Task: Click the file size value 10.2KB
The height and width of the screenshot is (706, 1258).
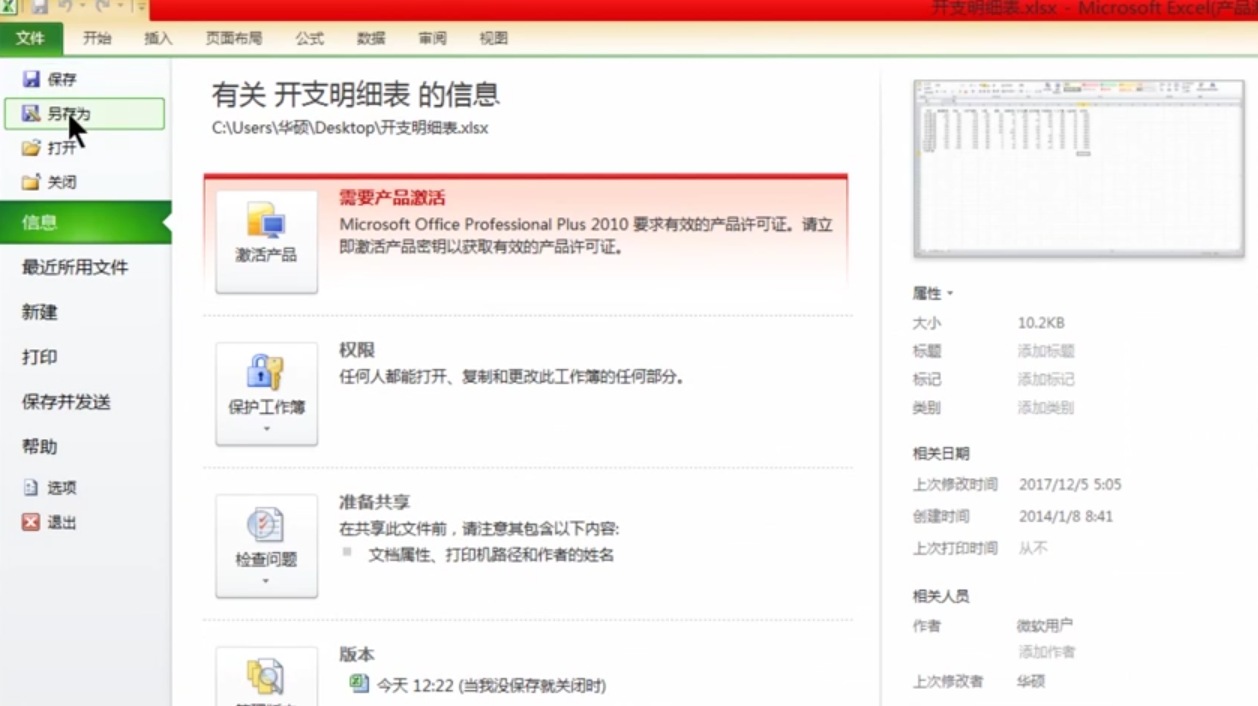Action: pyautogui.click(x=1041, y=323)
